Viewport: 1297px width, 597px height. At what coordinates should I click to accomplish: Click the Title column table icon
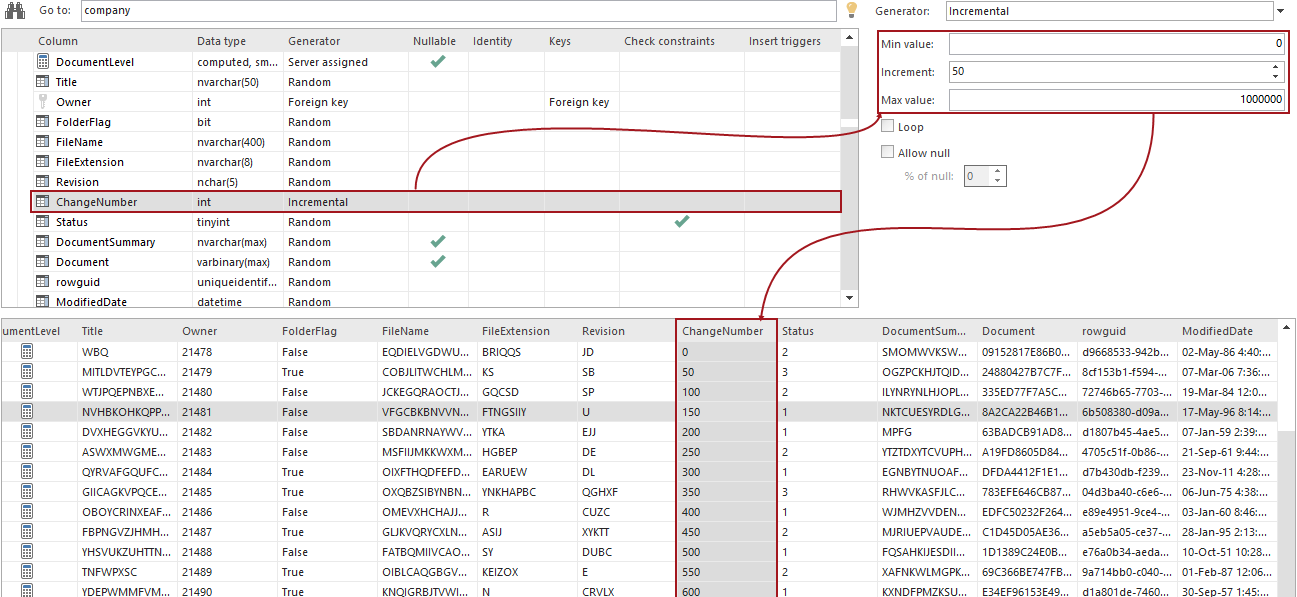pyautogui.click(x=43, y=82)
